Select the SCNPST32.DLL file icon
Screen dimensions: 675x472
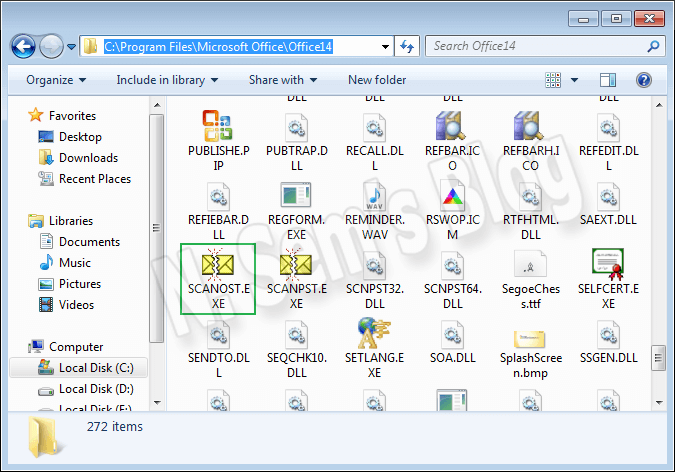click(374, 266)
